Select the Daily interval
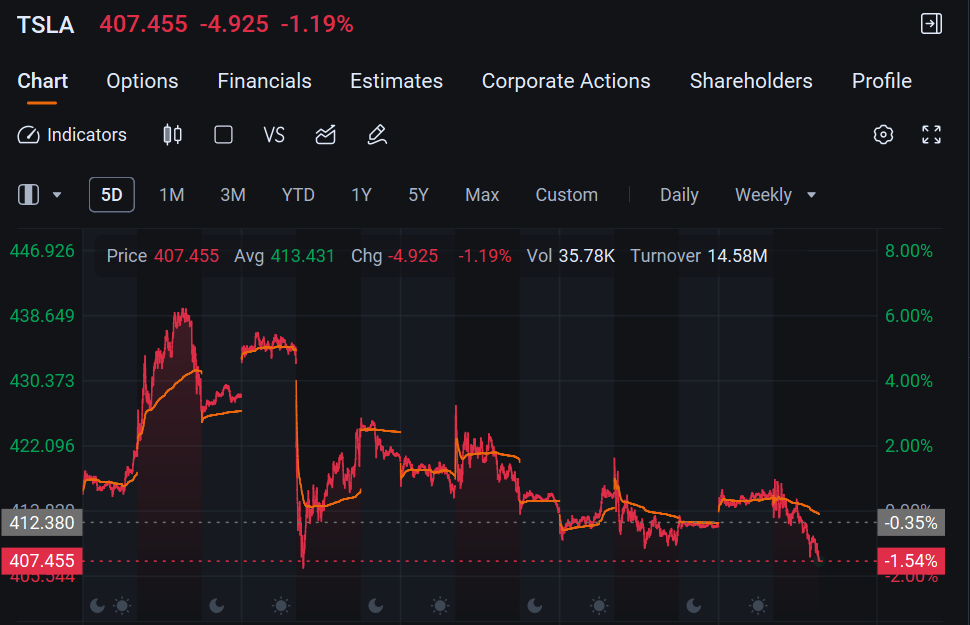The height and width of the screenshot is (625, 970). (x=679, y=195)
